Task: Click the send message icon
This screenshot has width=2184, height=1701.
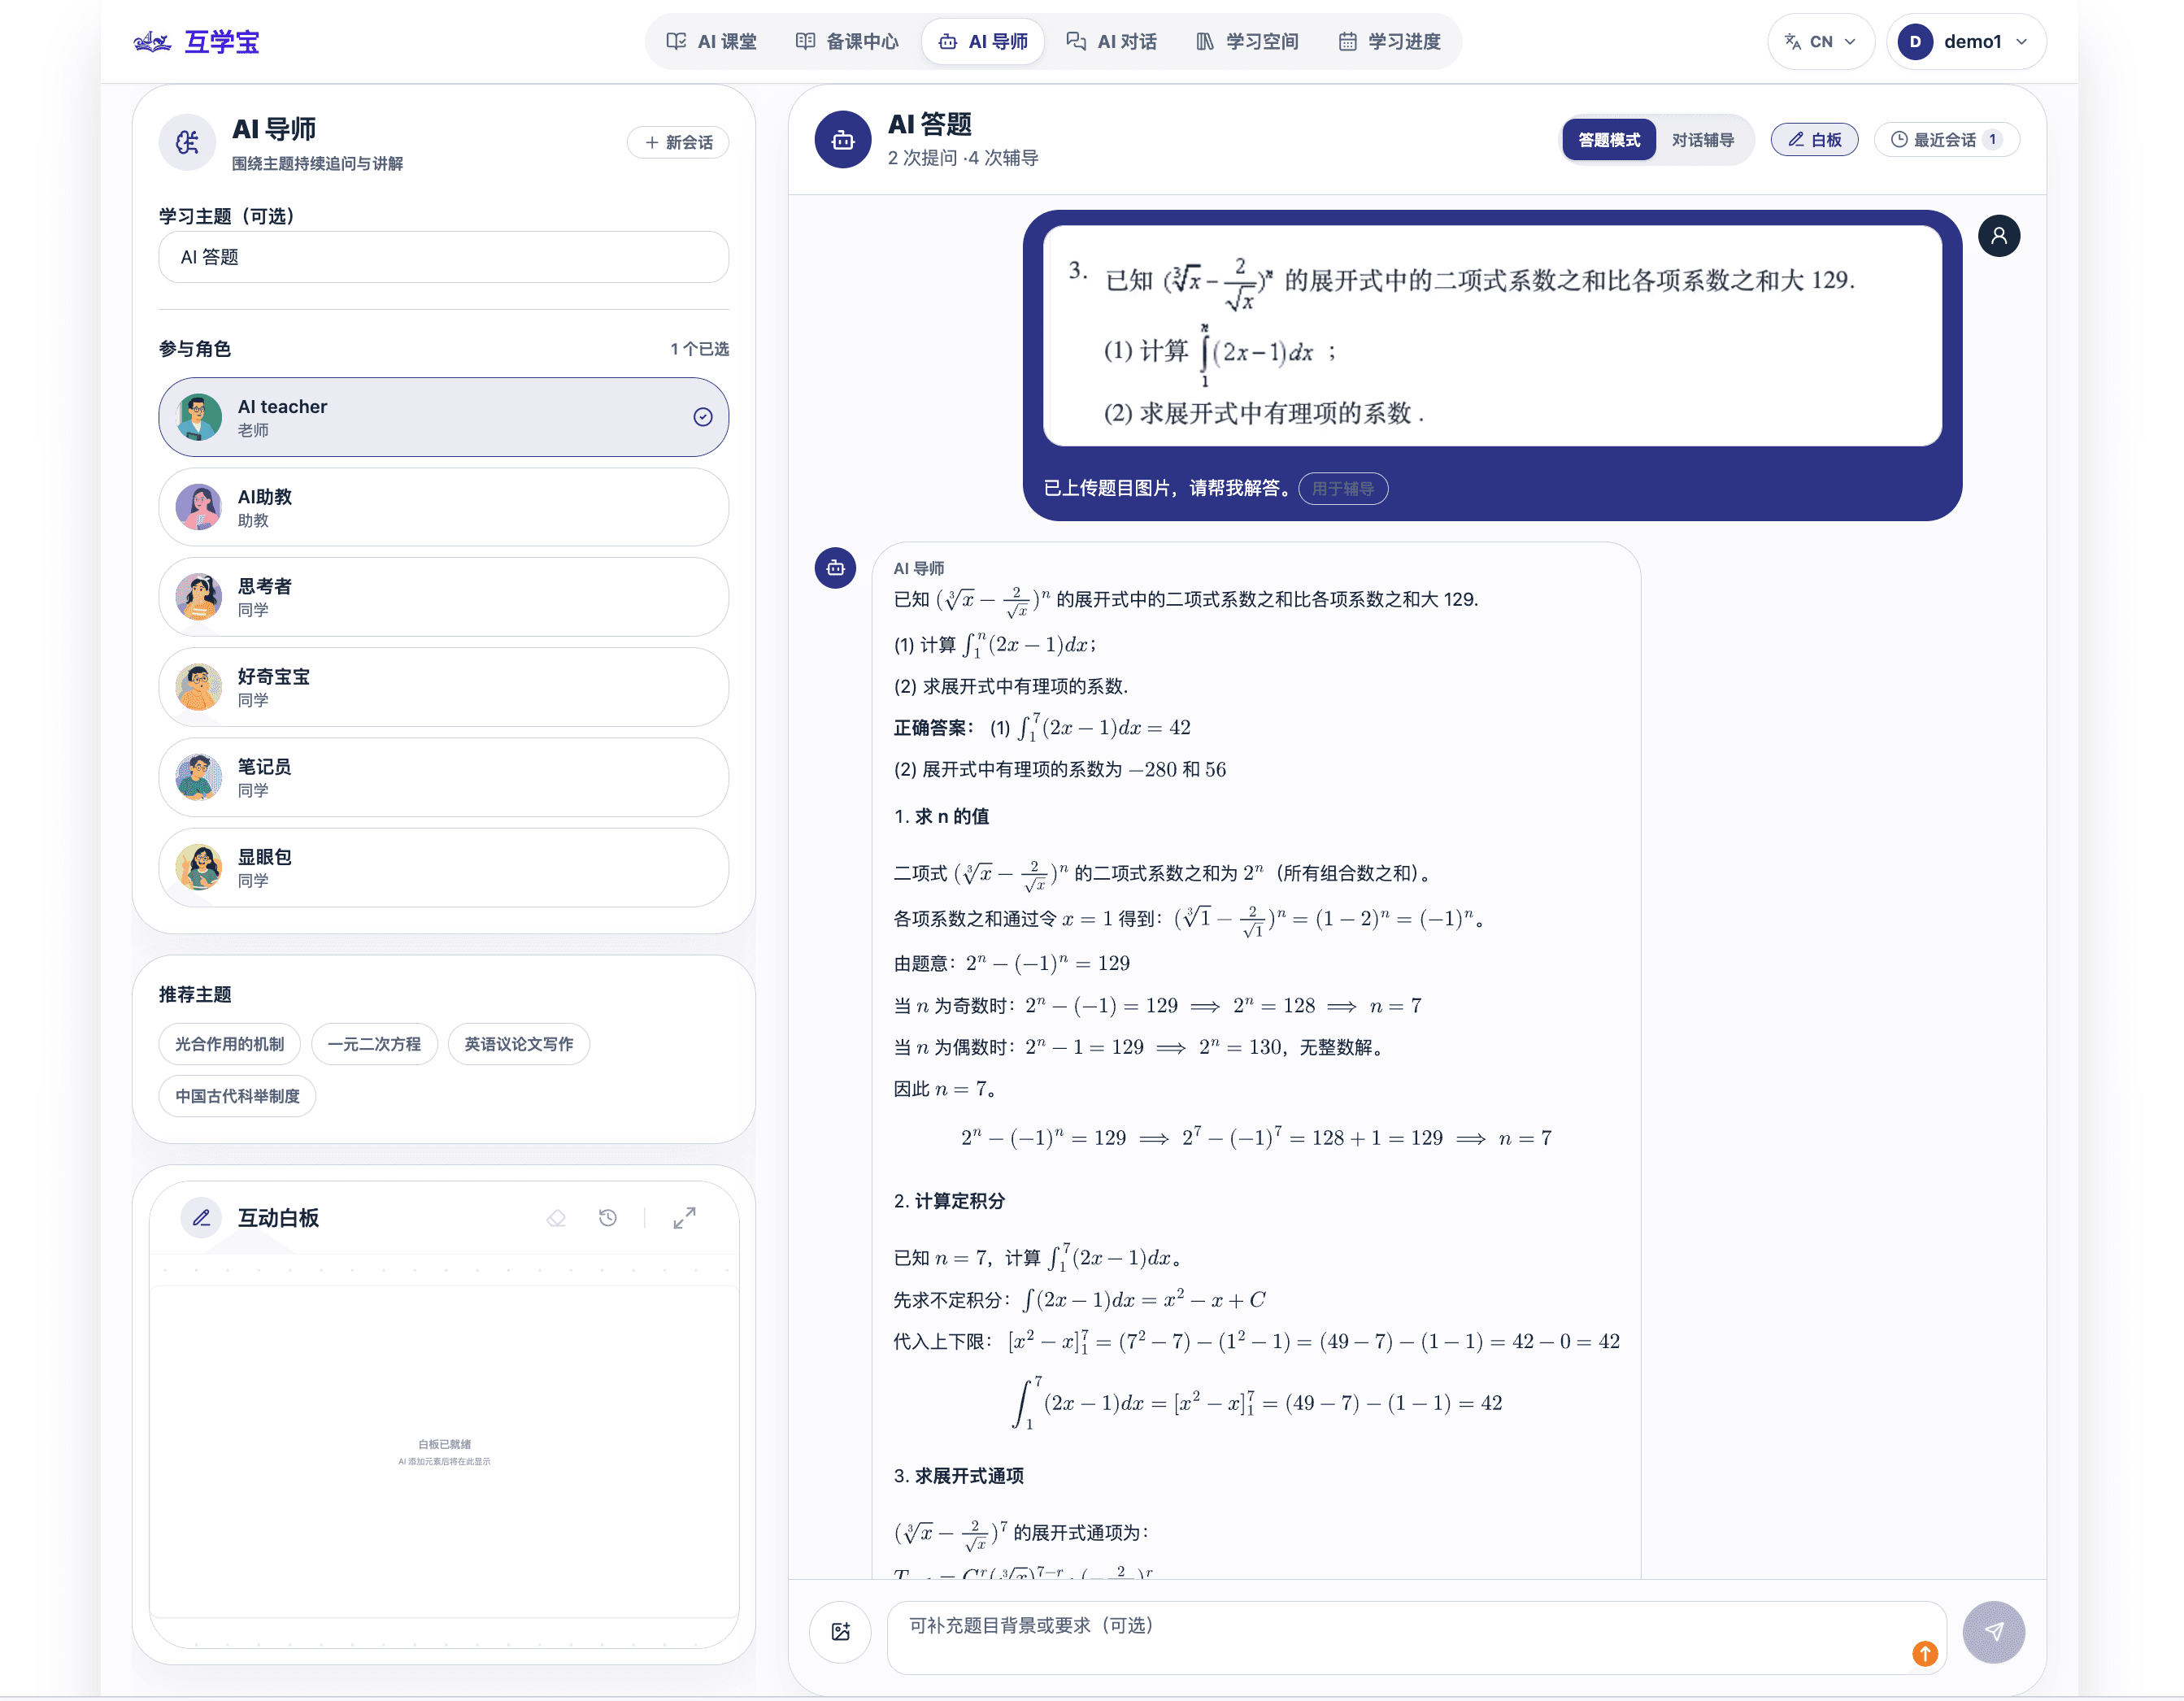Action: (x=1994, y=1632)
